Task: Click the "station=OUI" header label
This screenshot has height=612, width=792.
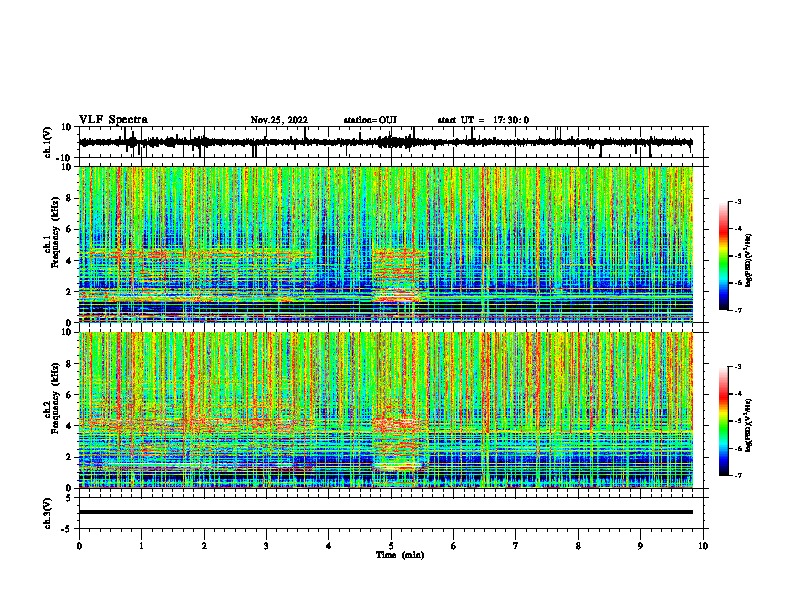Action: click(x=370, y=120)
